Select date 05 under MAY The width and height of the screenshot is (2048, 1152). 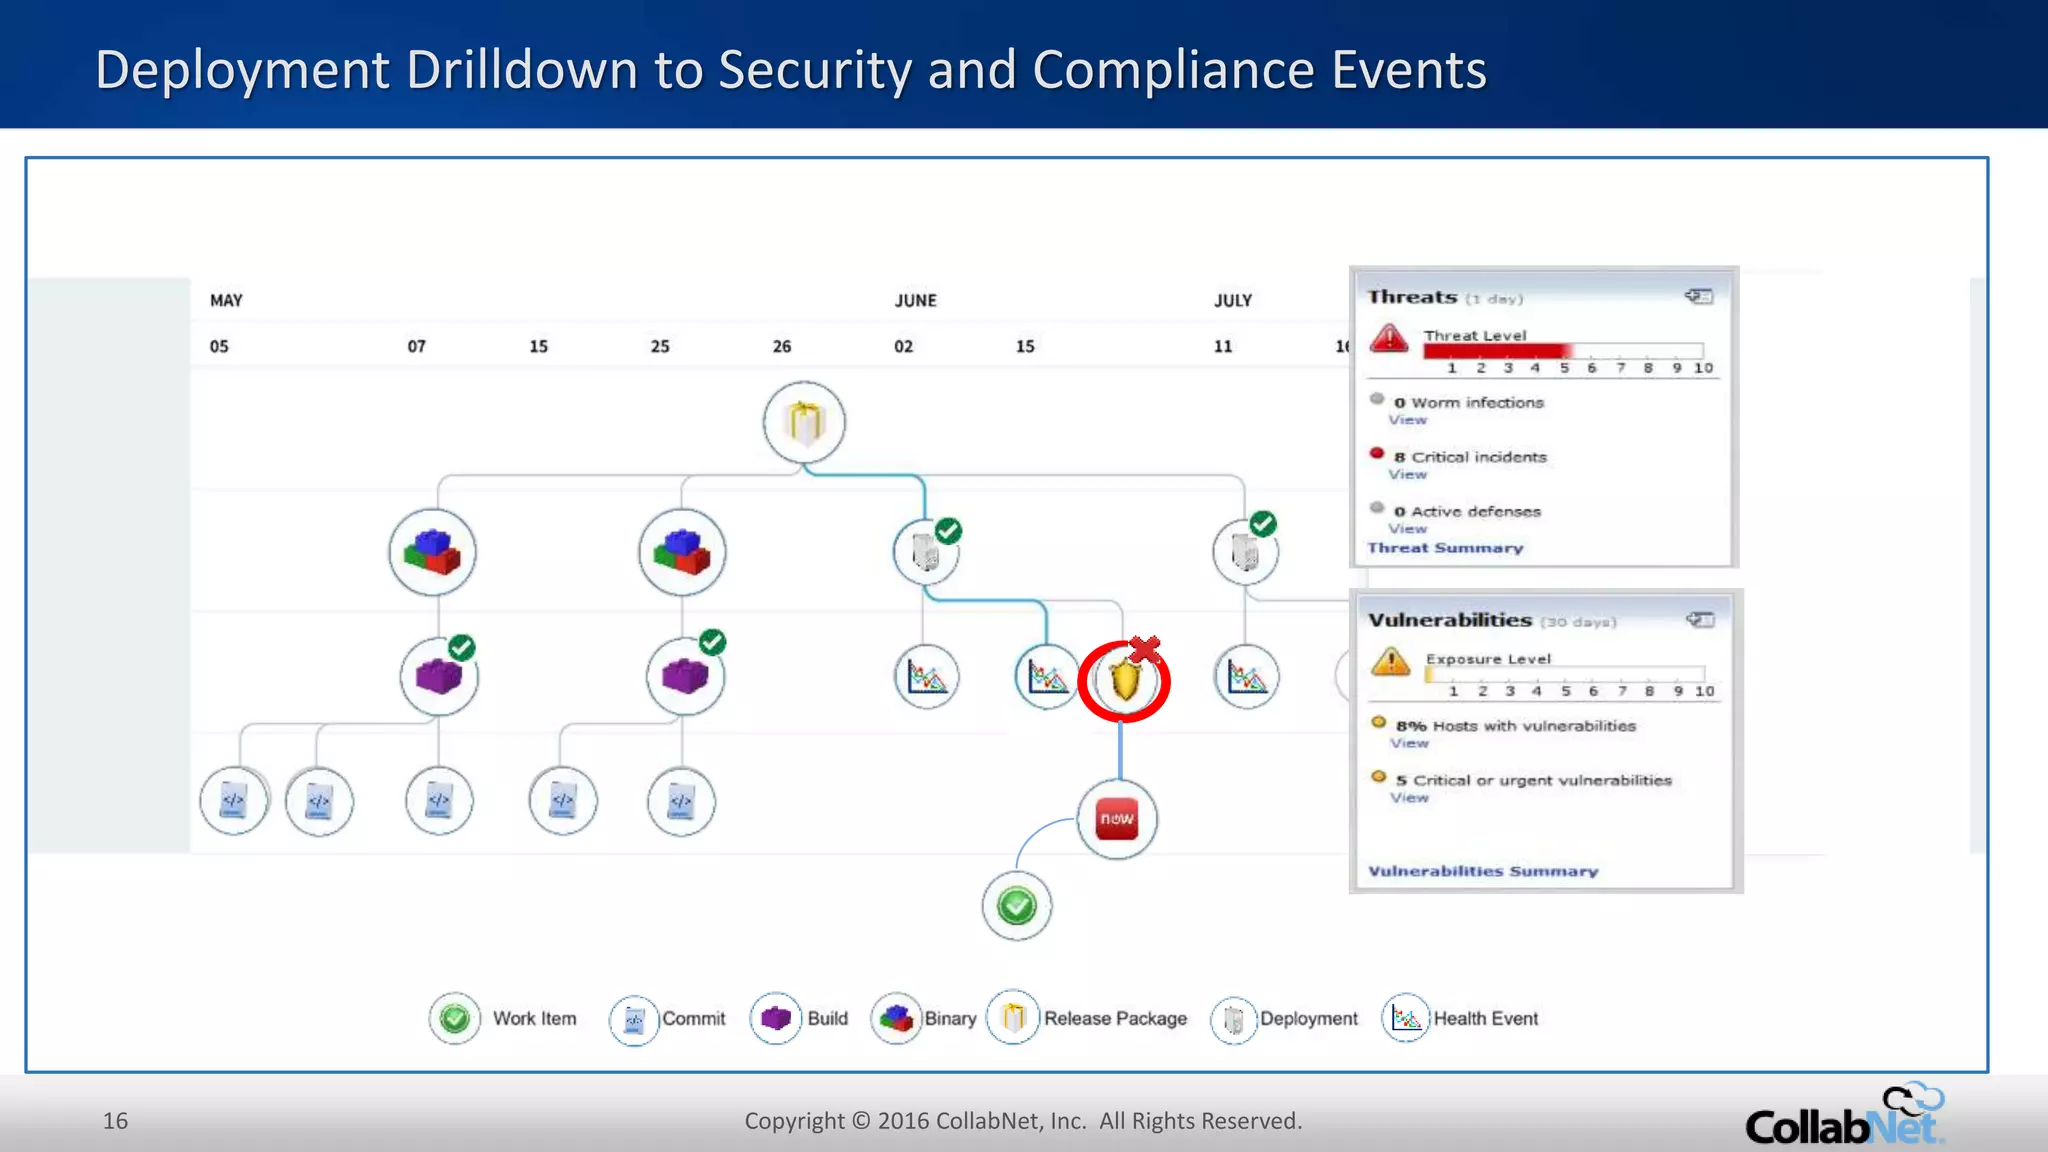(219, 346)
